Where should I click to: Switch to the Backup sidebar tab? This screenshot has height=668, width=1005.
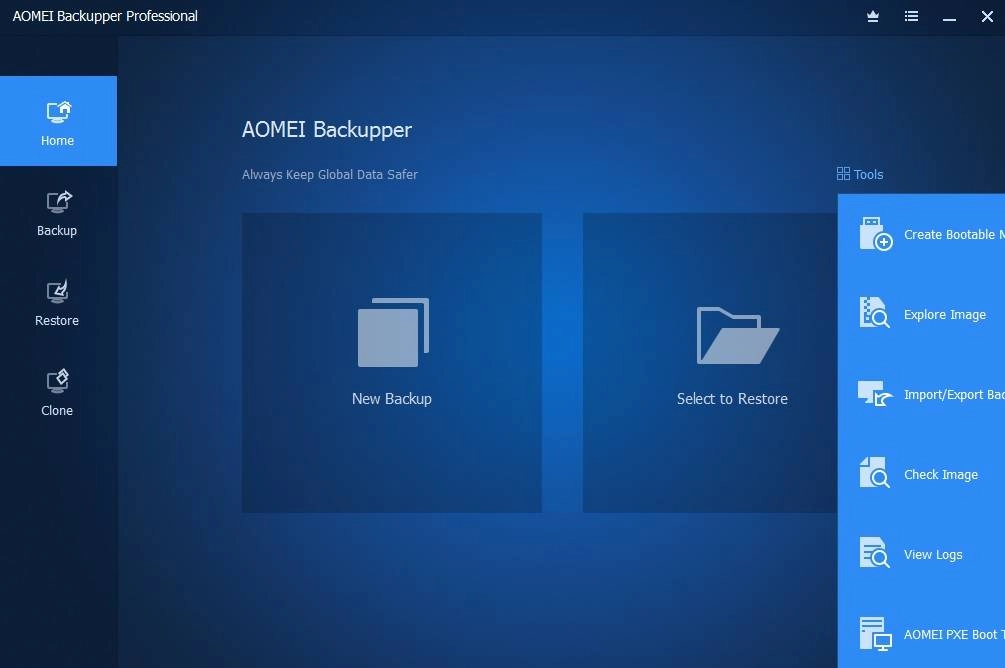tap(58, 213)
